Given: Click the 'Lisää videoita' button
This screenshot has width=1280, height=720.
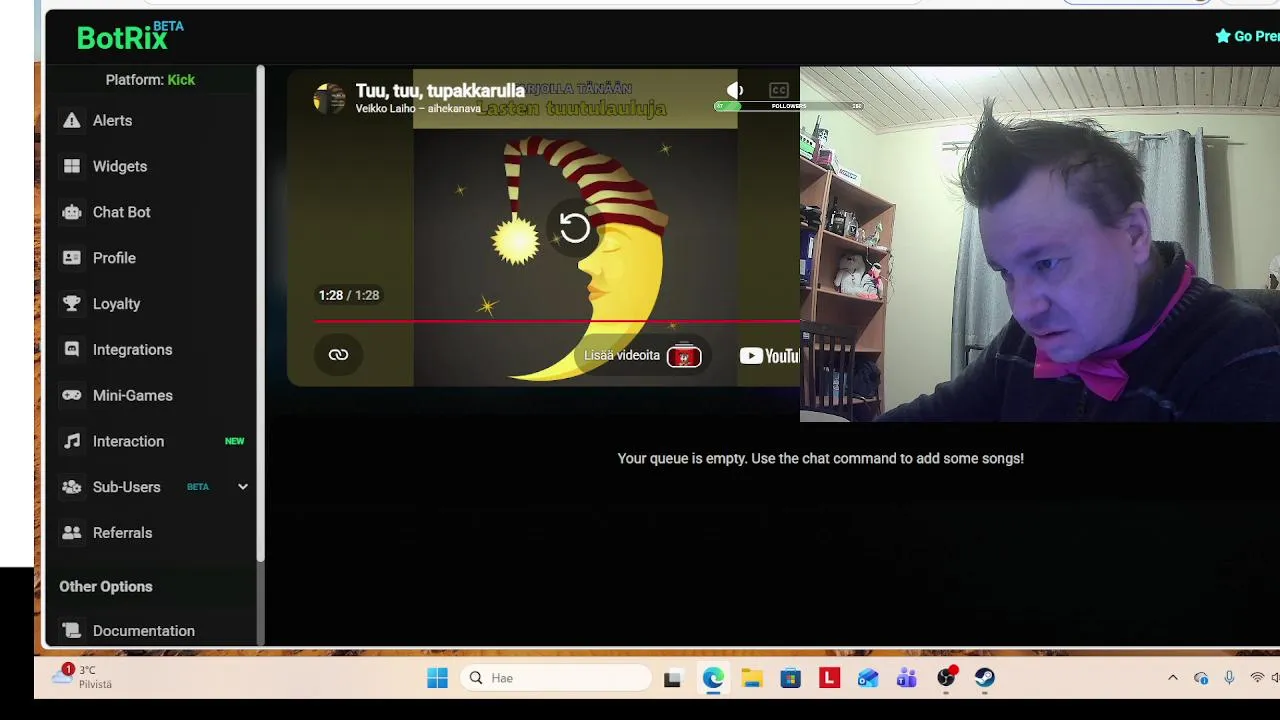Looking at the screenshot, I should 642,355.
